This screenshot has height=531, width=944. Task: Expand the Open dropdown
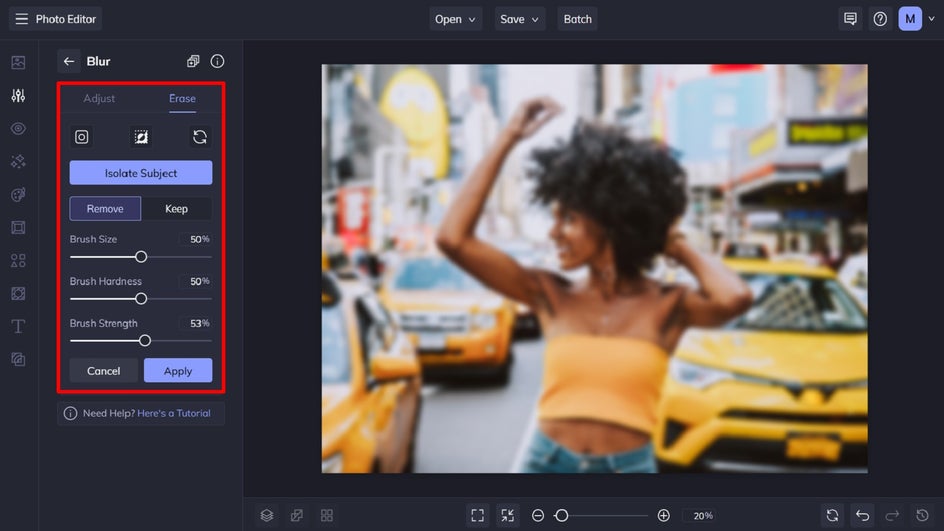[x=455, y=19]
